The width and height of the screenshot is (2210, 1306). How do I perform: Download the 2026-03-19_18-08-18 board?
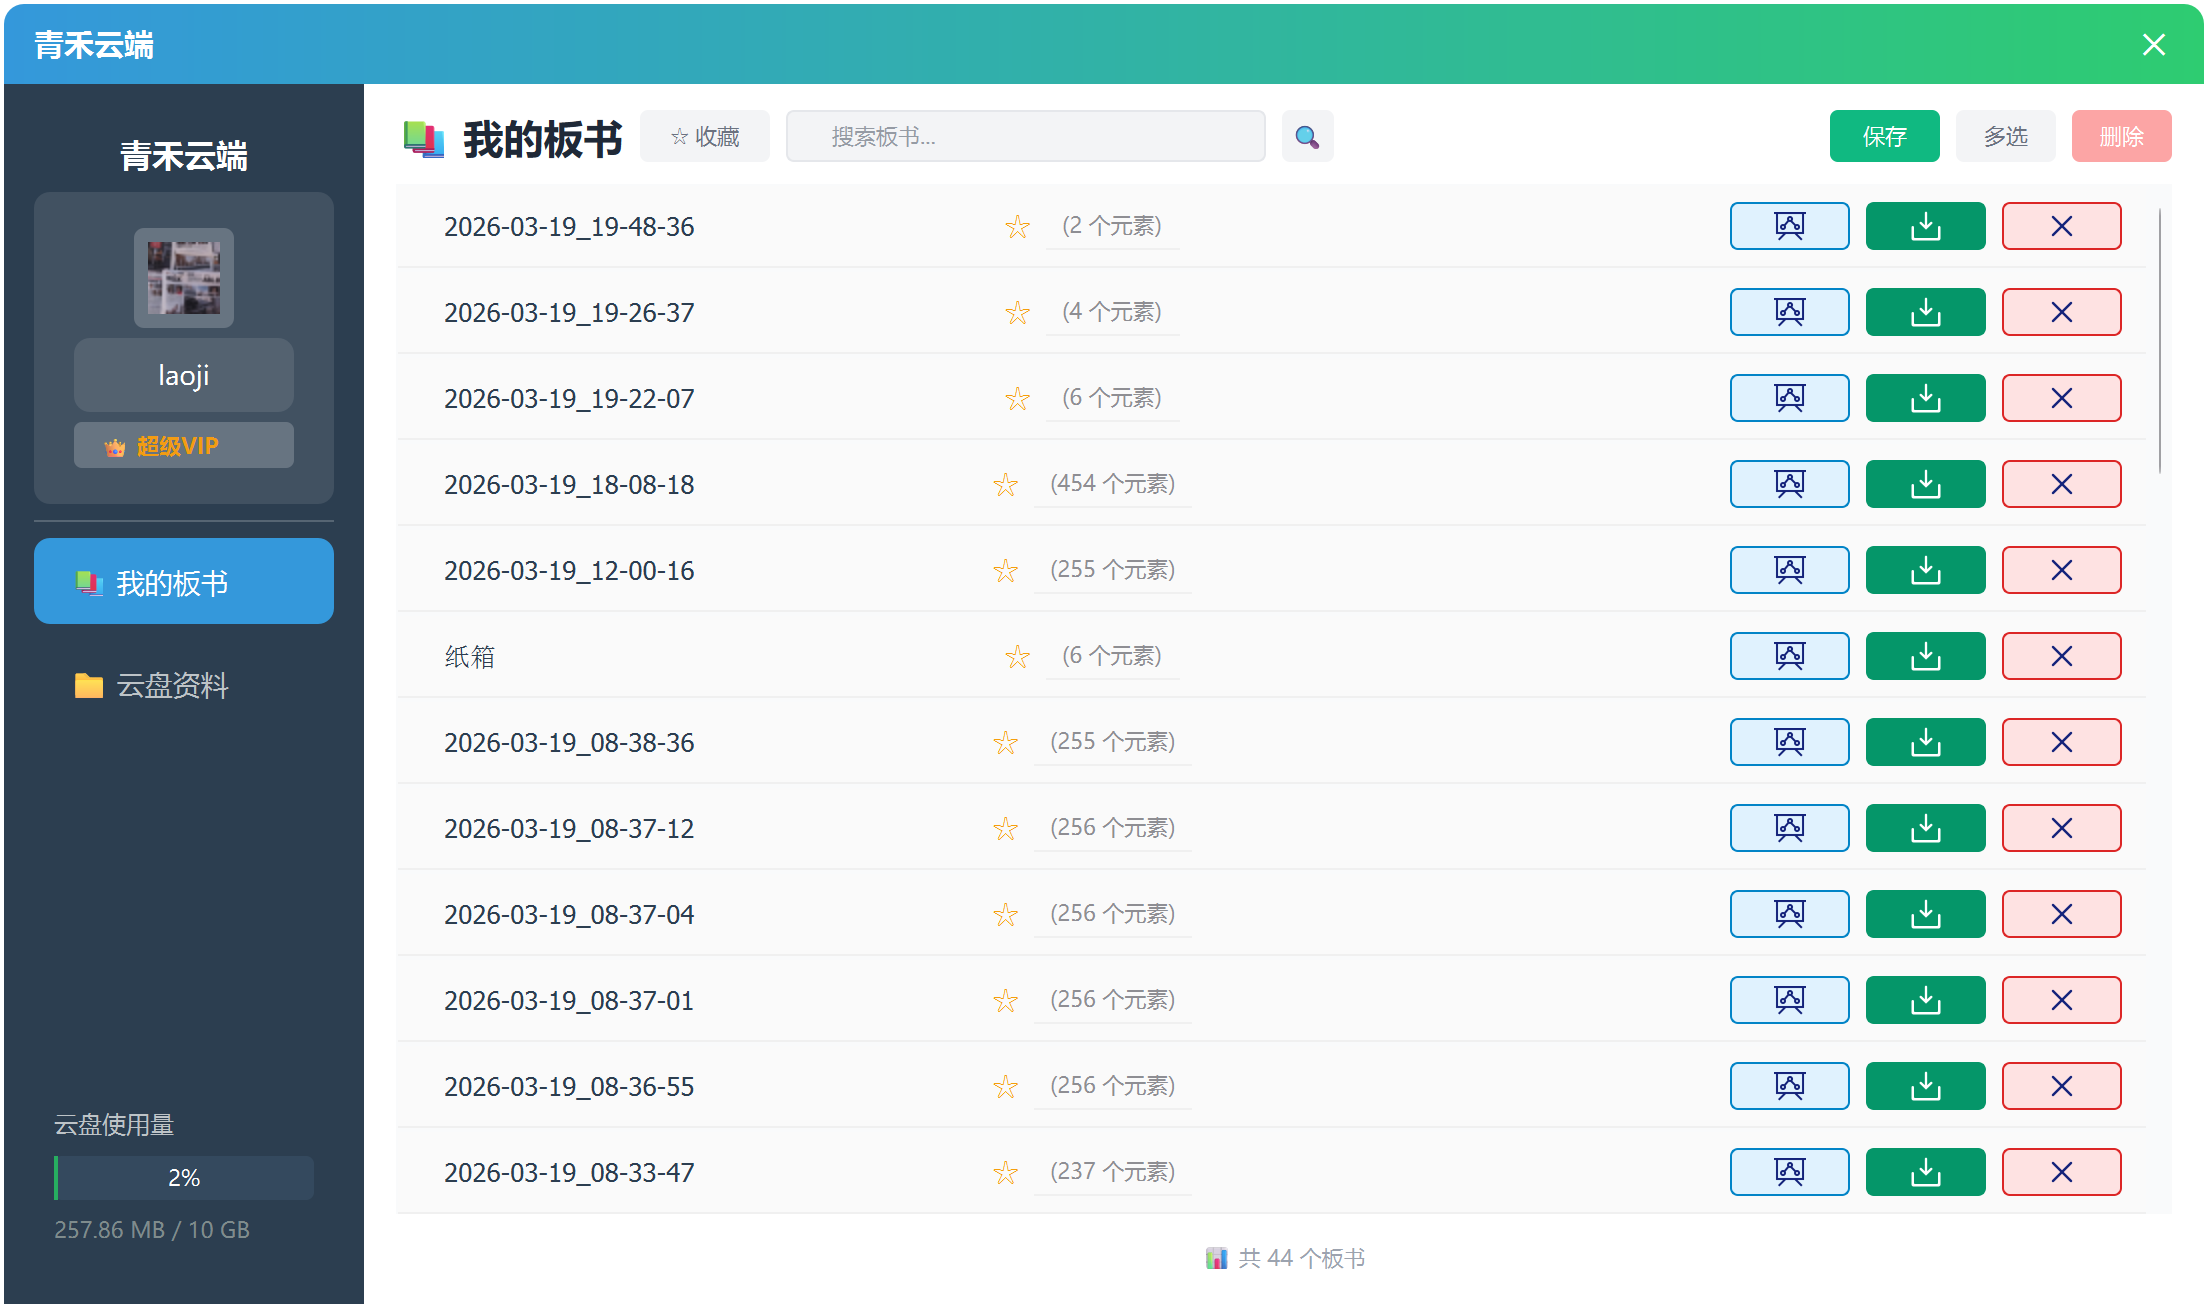[1925, 484]
